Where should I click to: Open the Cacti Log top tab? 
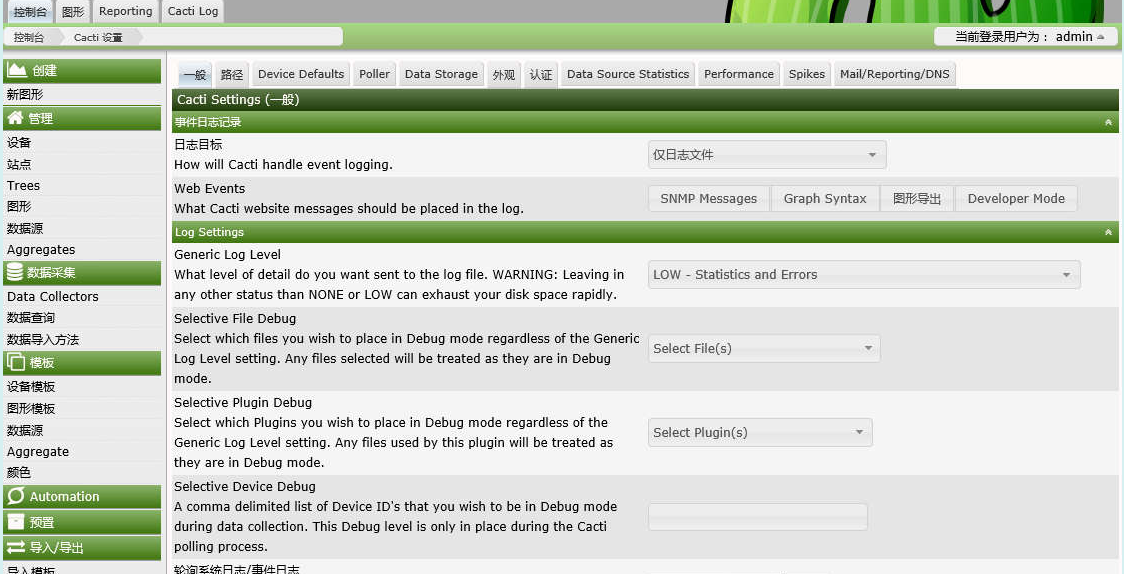(193, 11)
